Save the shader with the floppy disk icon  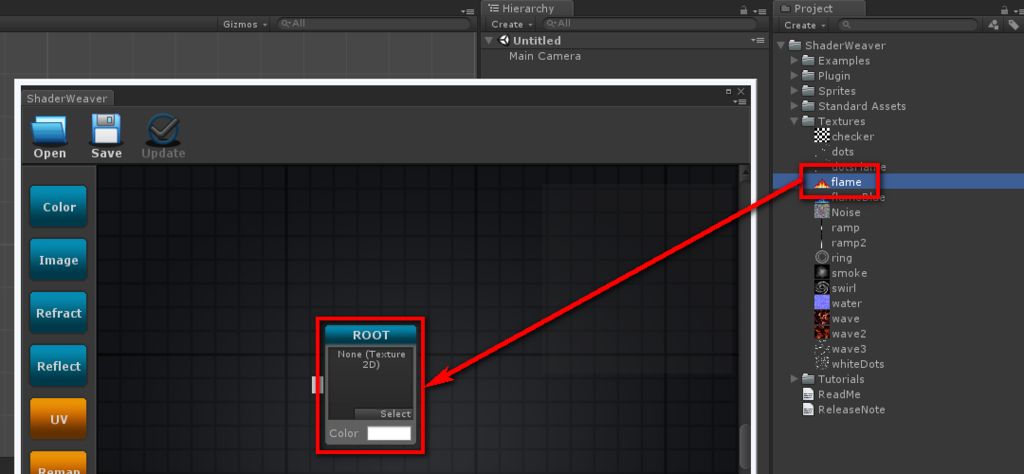[x=106, y=129]
